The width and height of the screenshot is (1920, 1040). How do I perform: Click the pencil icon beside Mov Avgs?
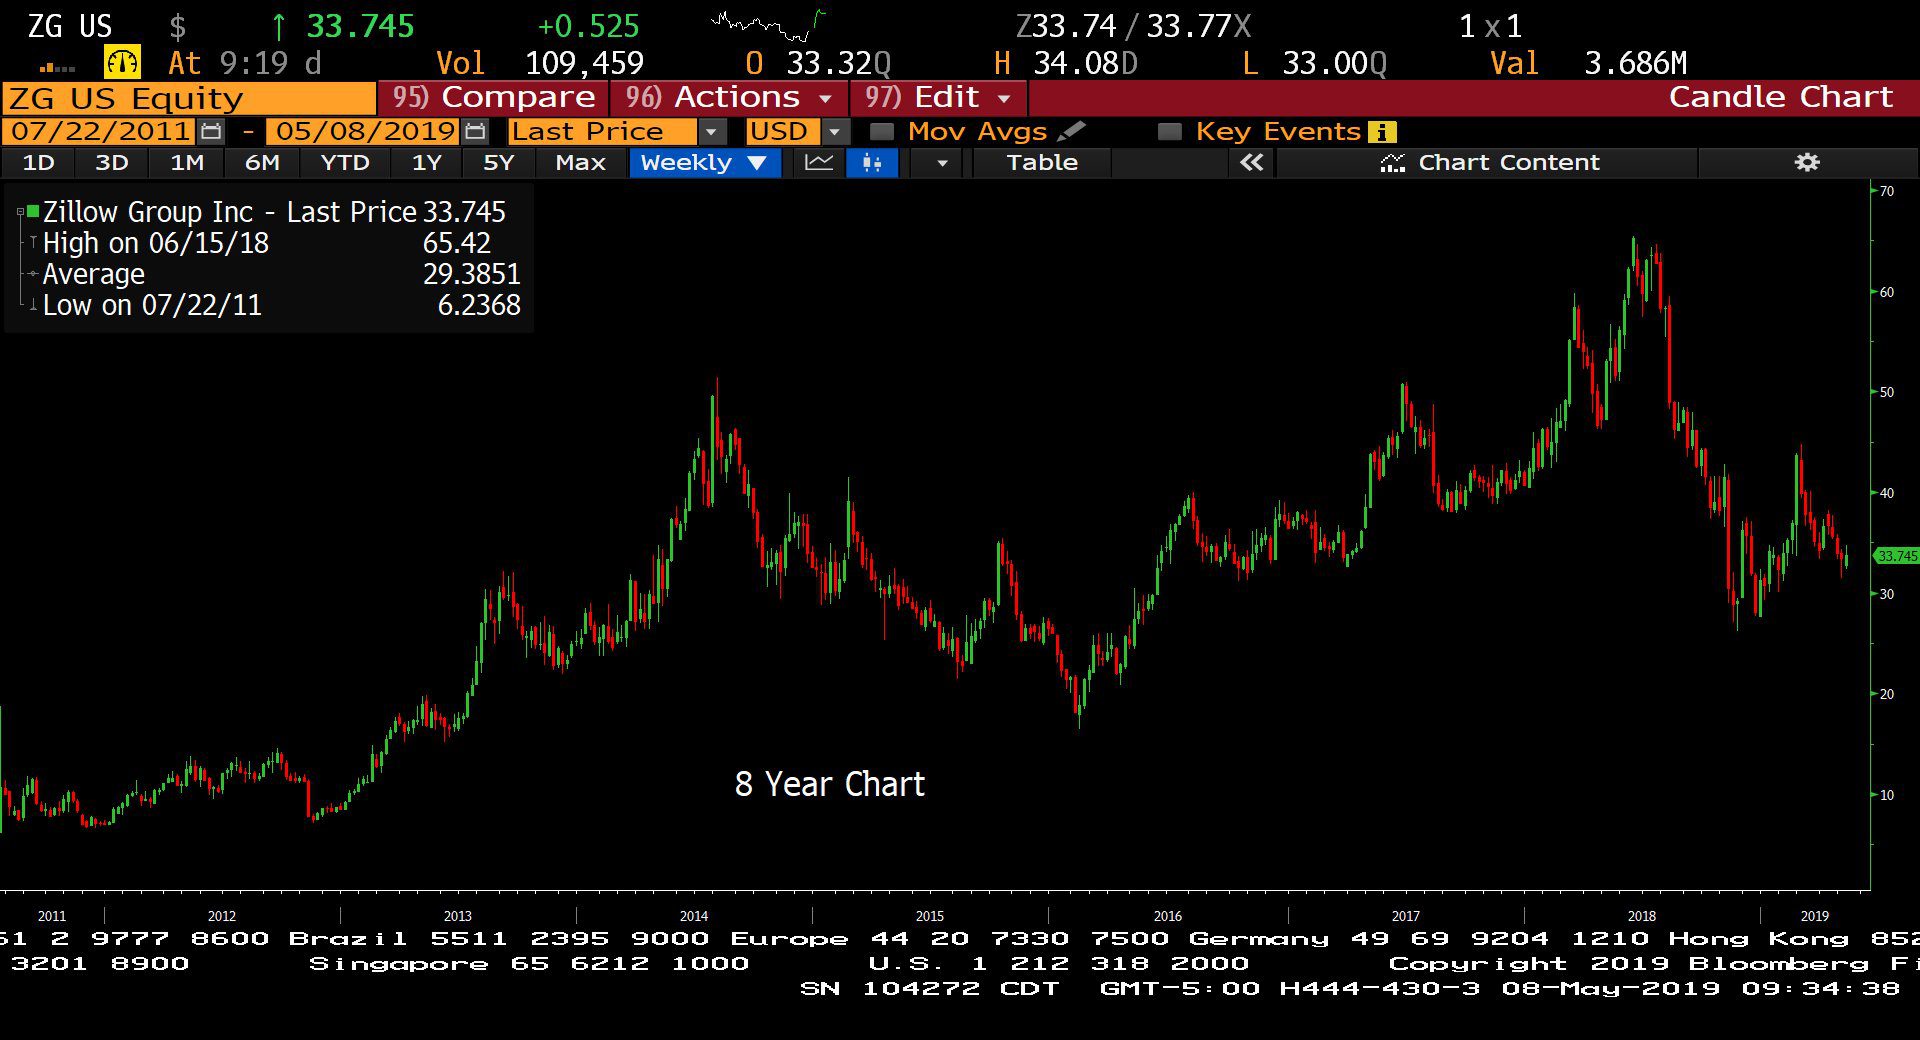point(1071,131)
